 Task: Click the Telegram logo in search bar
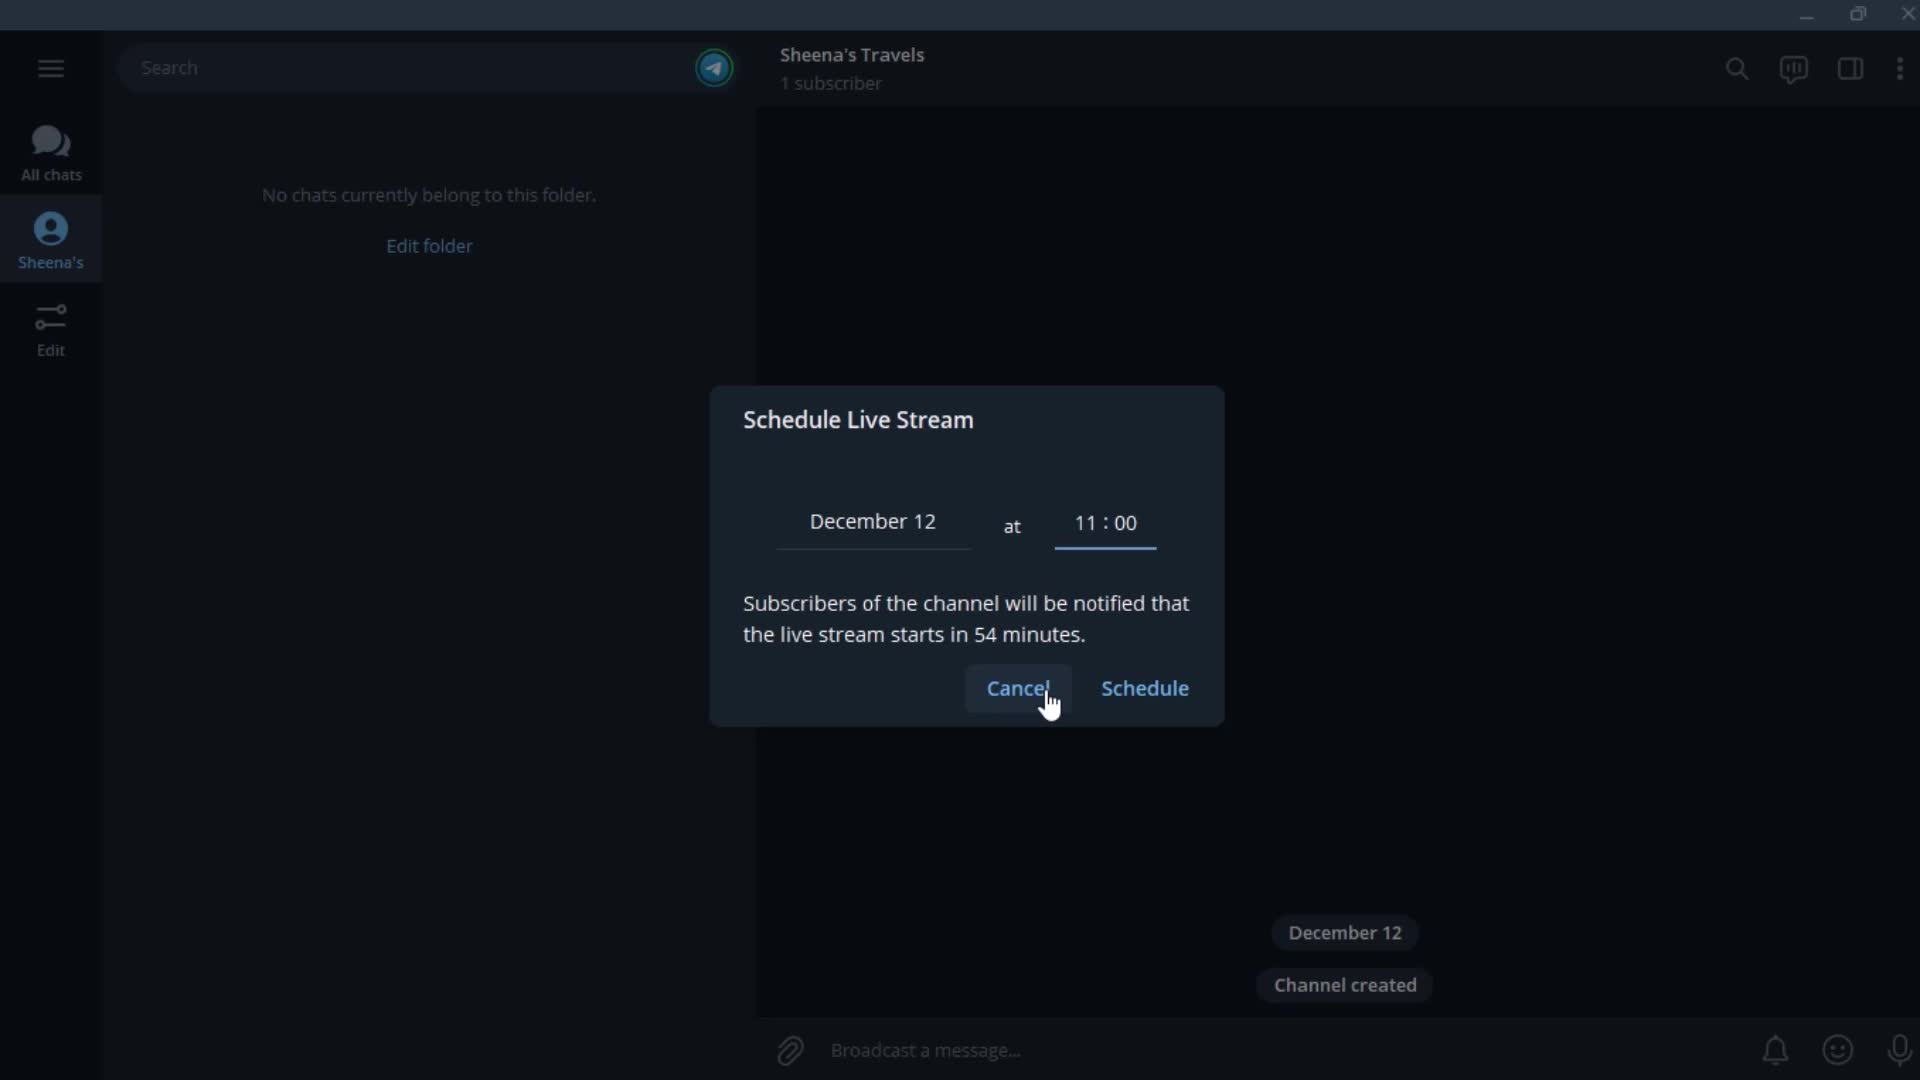pos(714,68)
